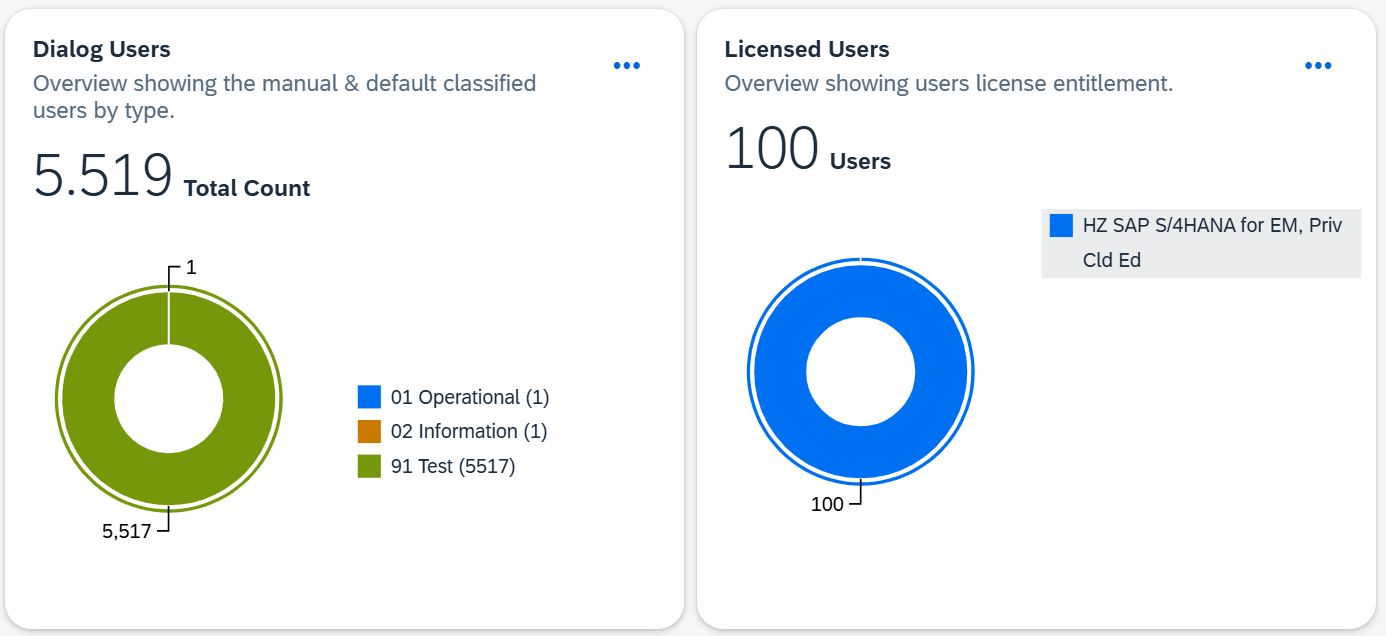Select the 91 Test (5517) legend label
Viewport: 1386px width, 636px height.
(453, 466)
